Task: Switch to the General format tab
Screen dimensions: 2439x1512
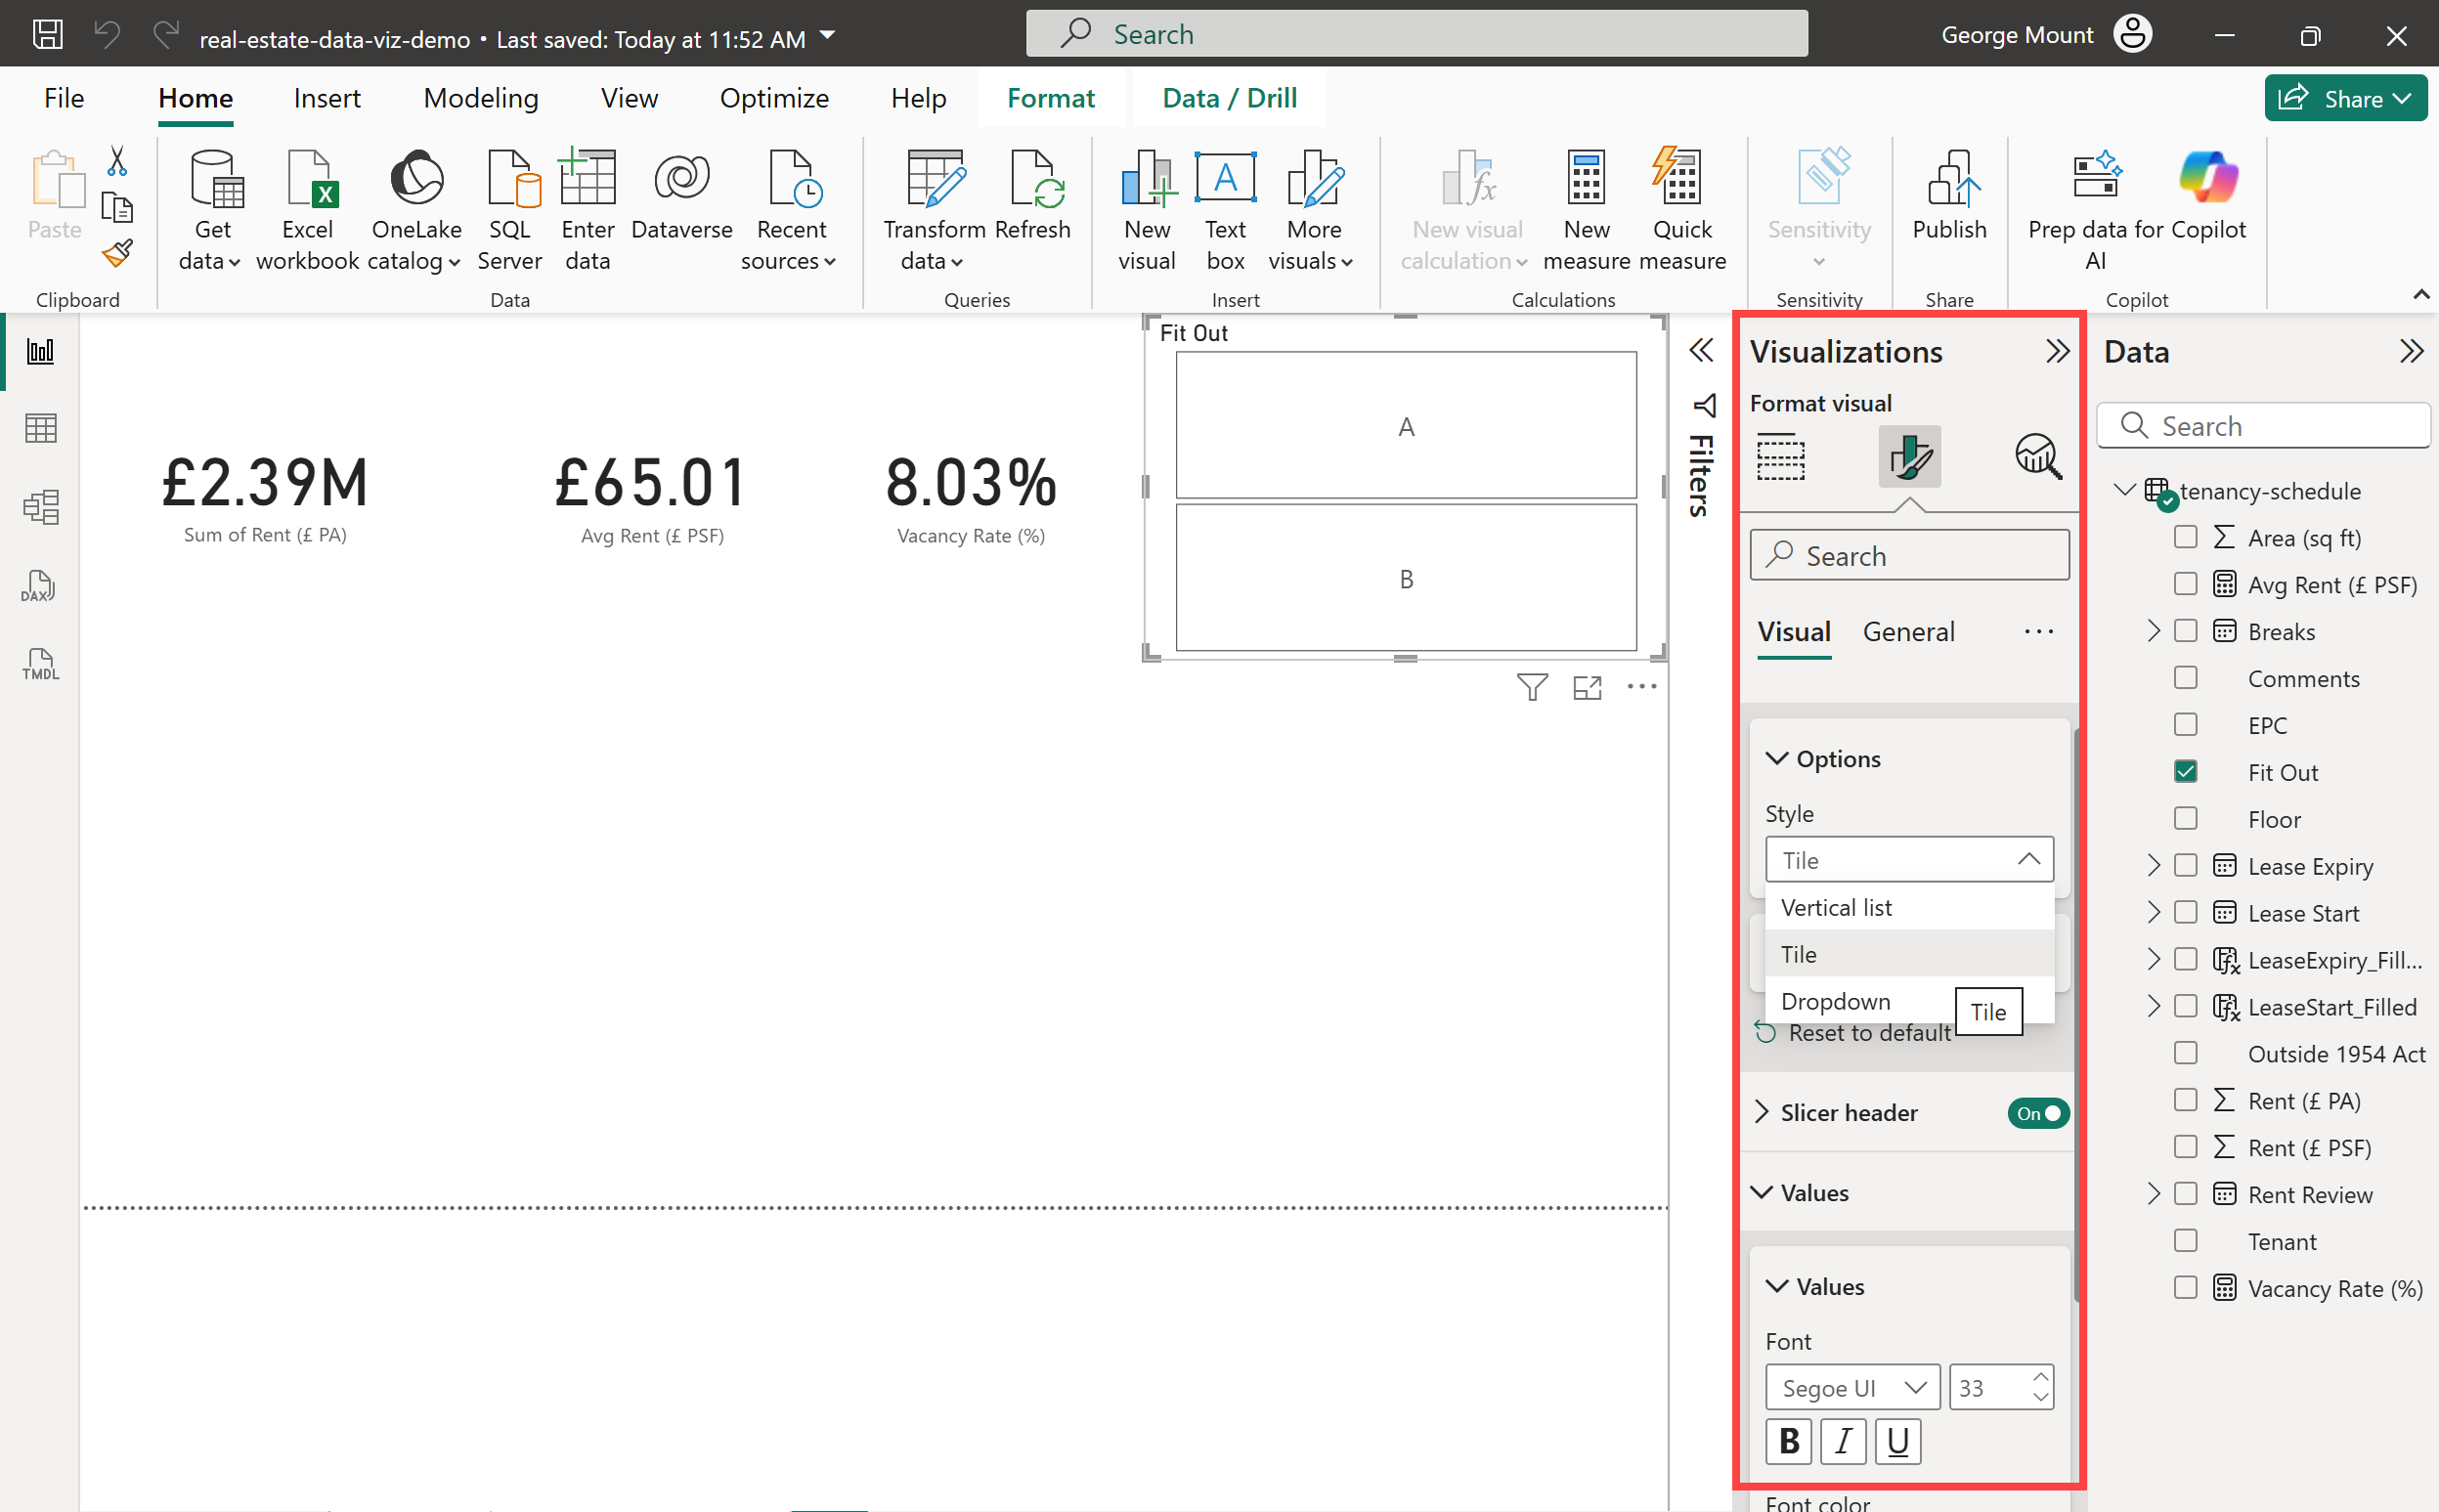Action: [1907, 632]
